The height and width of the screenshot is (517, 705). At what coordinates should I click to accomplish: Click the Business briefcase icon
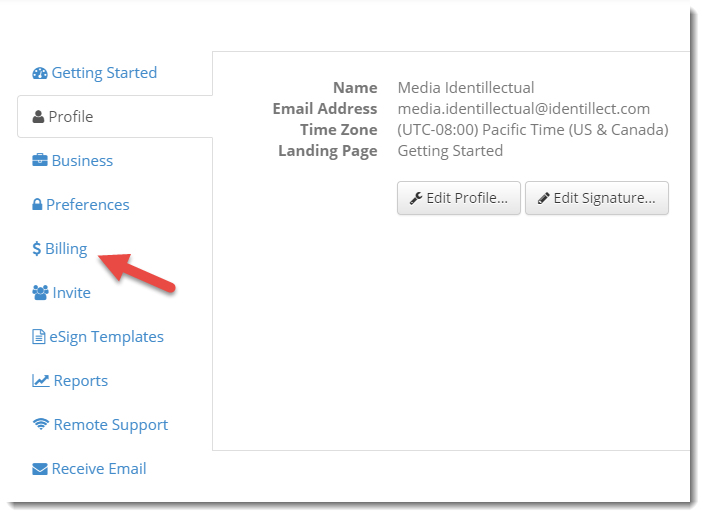(40, 161)
